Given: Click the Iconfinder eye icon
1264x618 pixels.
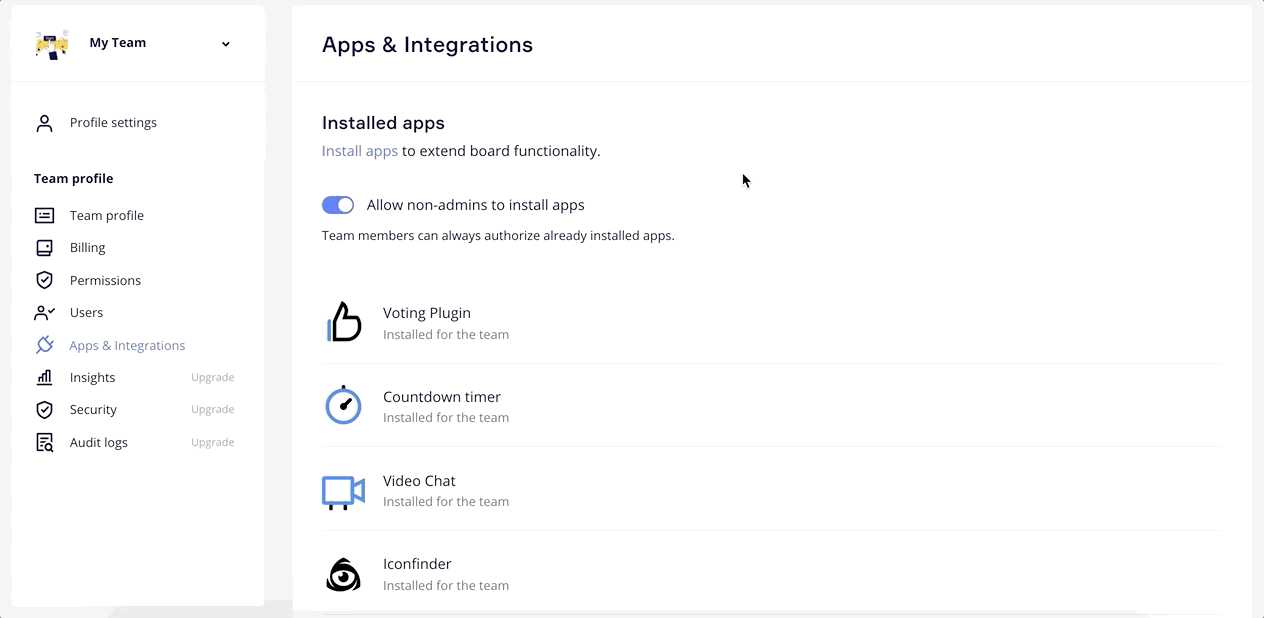Looking at the screenshot, I should point(343,574).
